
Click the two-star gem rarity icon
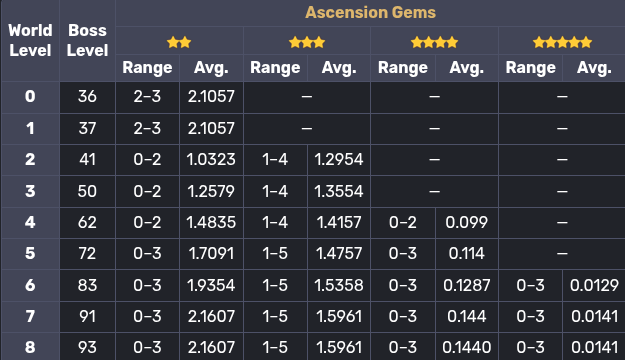tap(179, 42)
